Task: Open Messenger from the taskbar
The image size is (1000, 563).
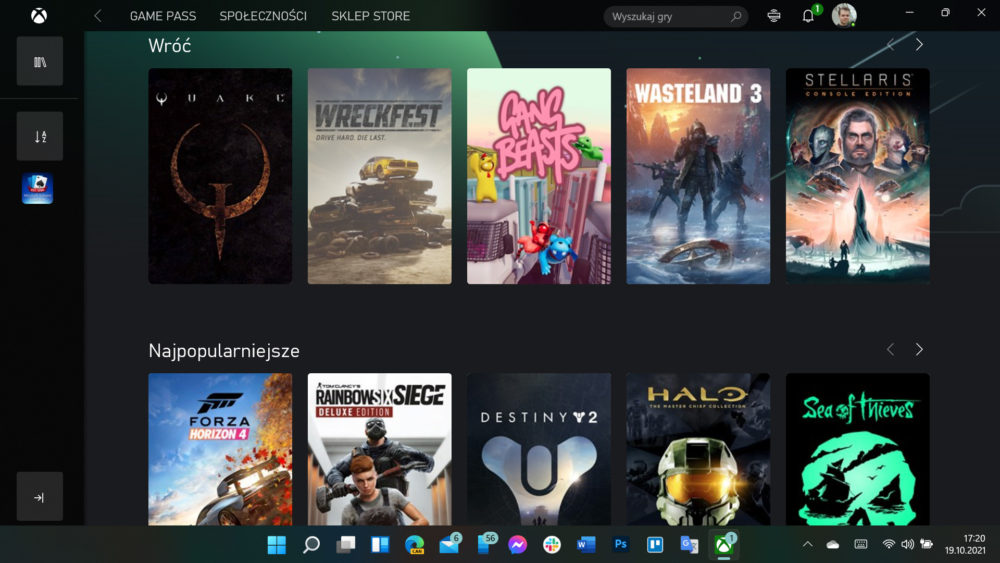Action: tap(518, 545)
